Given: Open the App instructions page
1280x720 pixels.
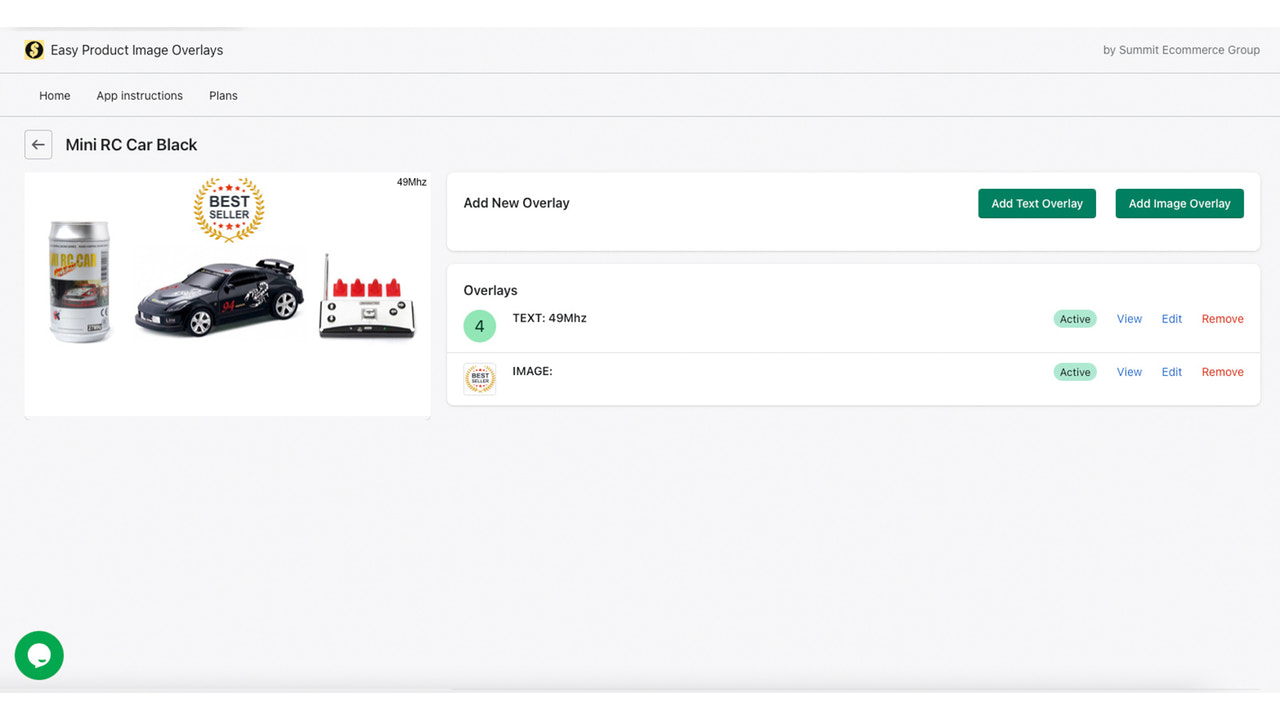Looking at the screenshot, I should pyautogui.click(x=139, y=95).
